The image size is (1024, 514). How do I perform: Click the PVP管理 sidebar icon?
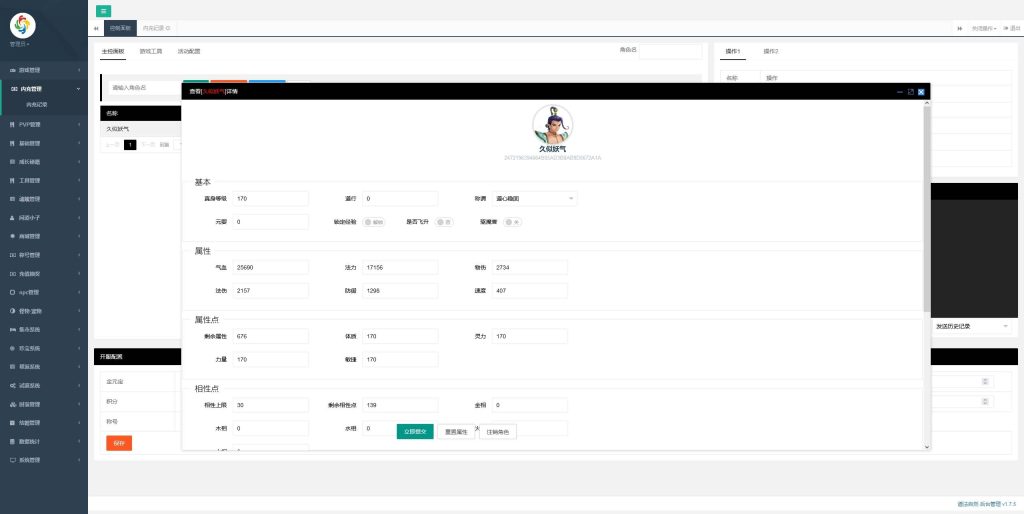click(x=12, y=125)
